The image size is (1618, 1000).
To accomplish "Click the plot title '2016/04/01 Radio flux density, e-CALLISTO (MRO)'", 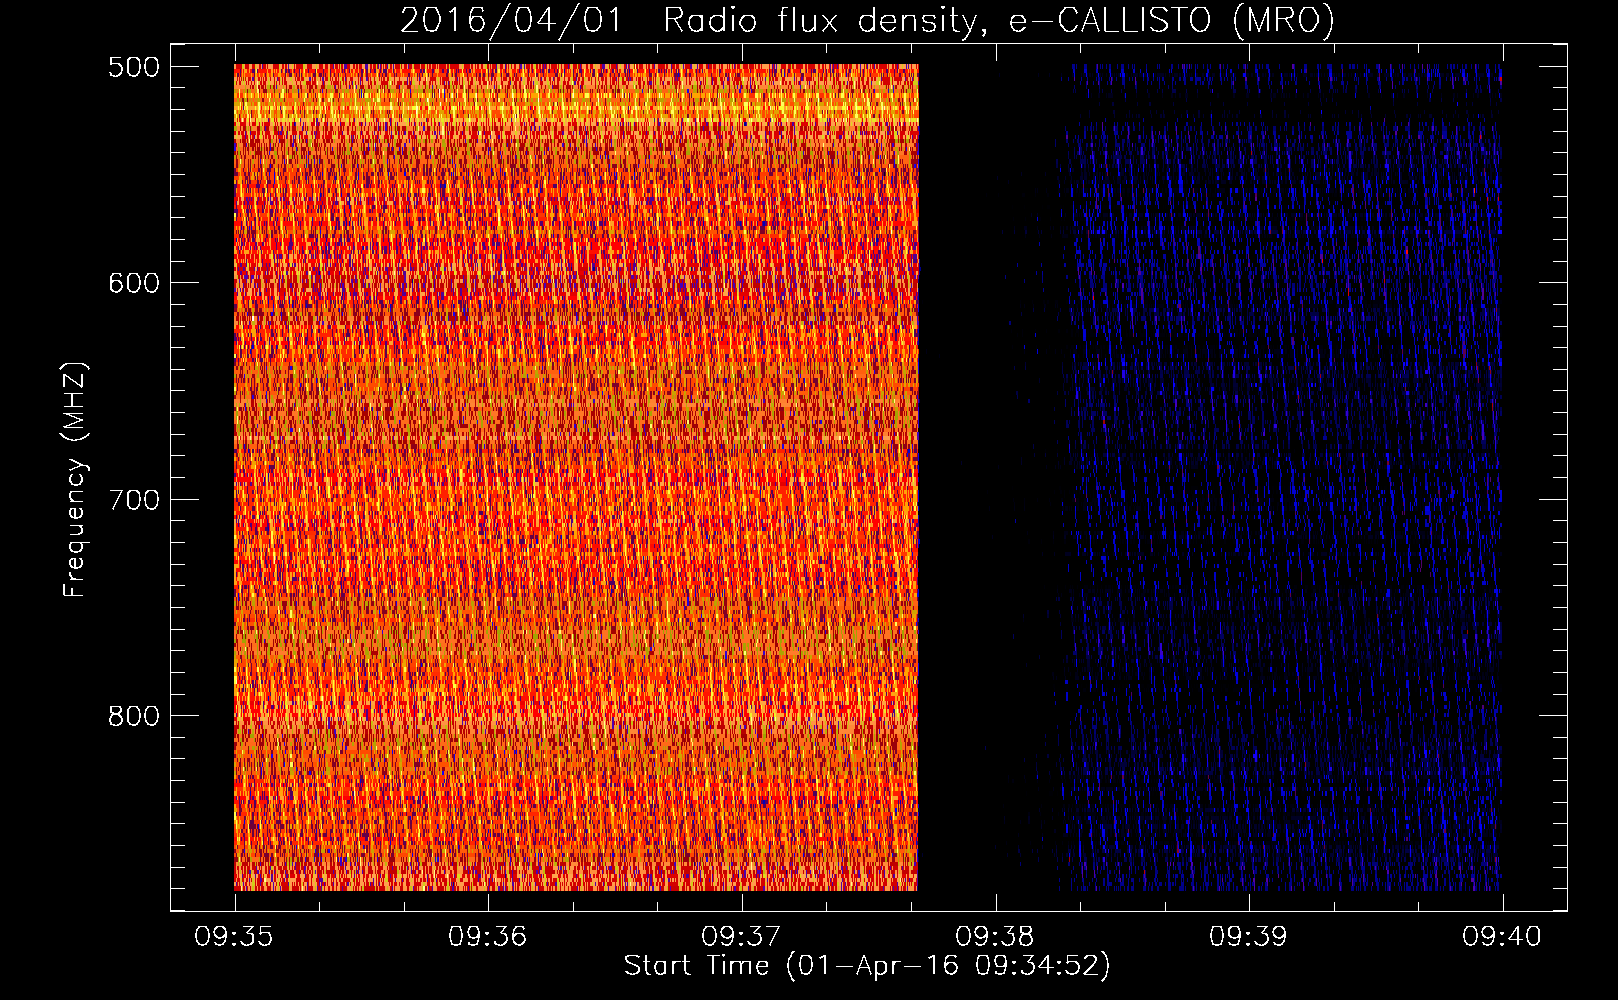I will click(x=867, y=20).
